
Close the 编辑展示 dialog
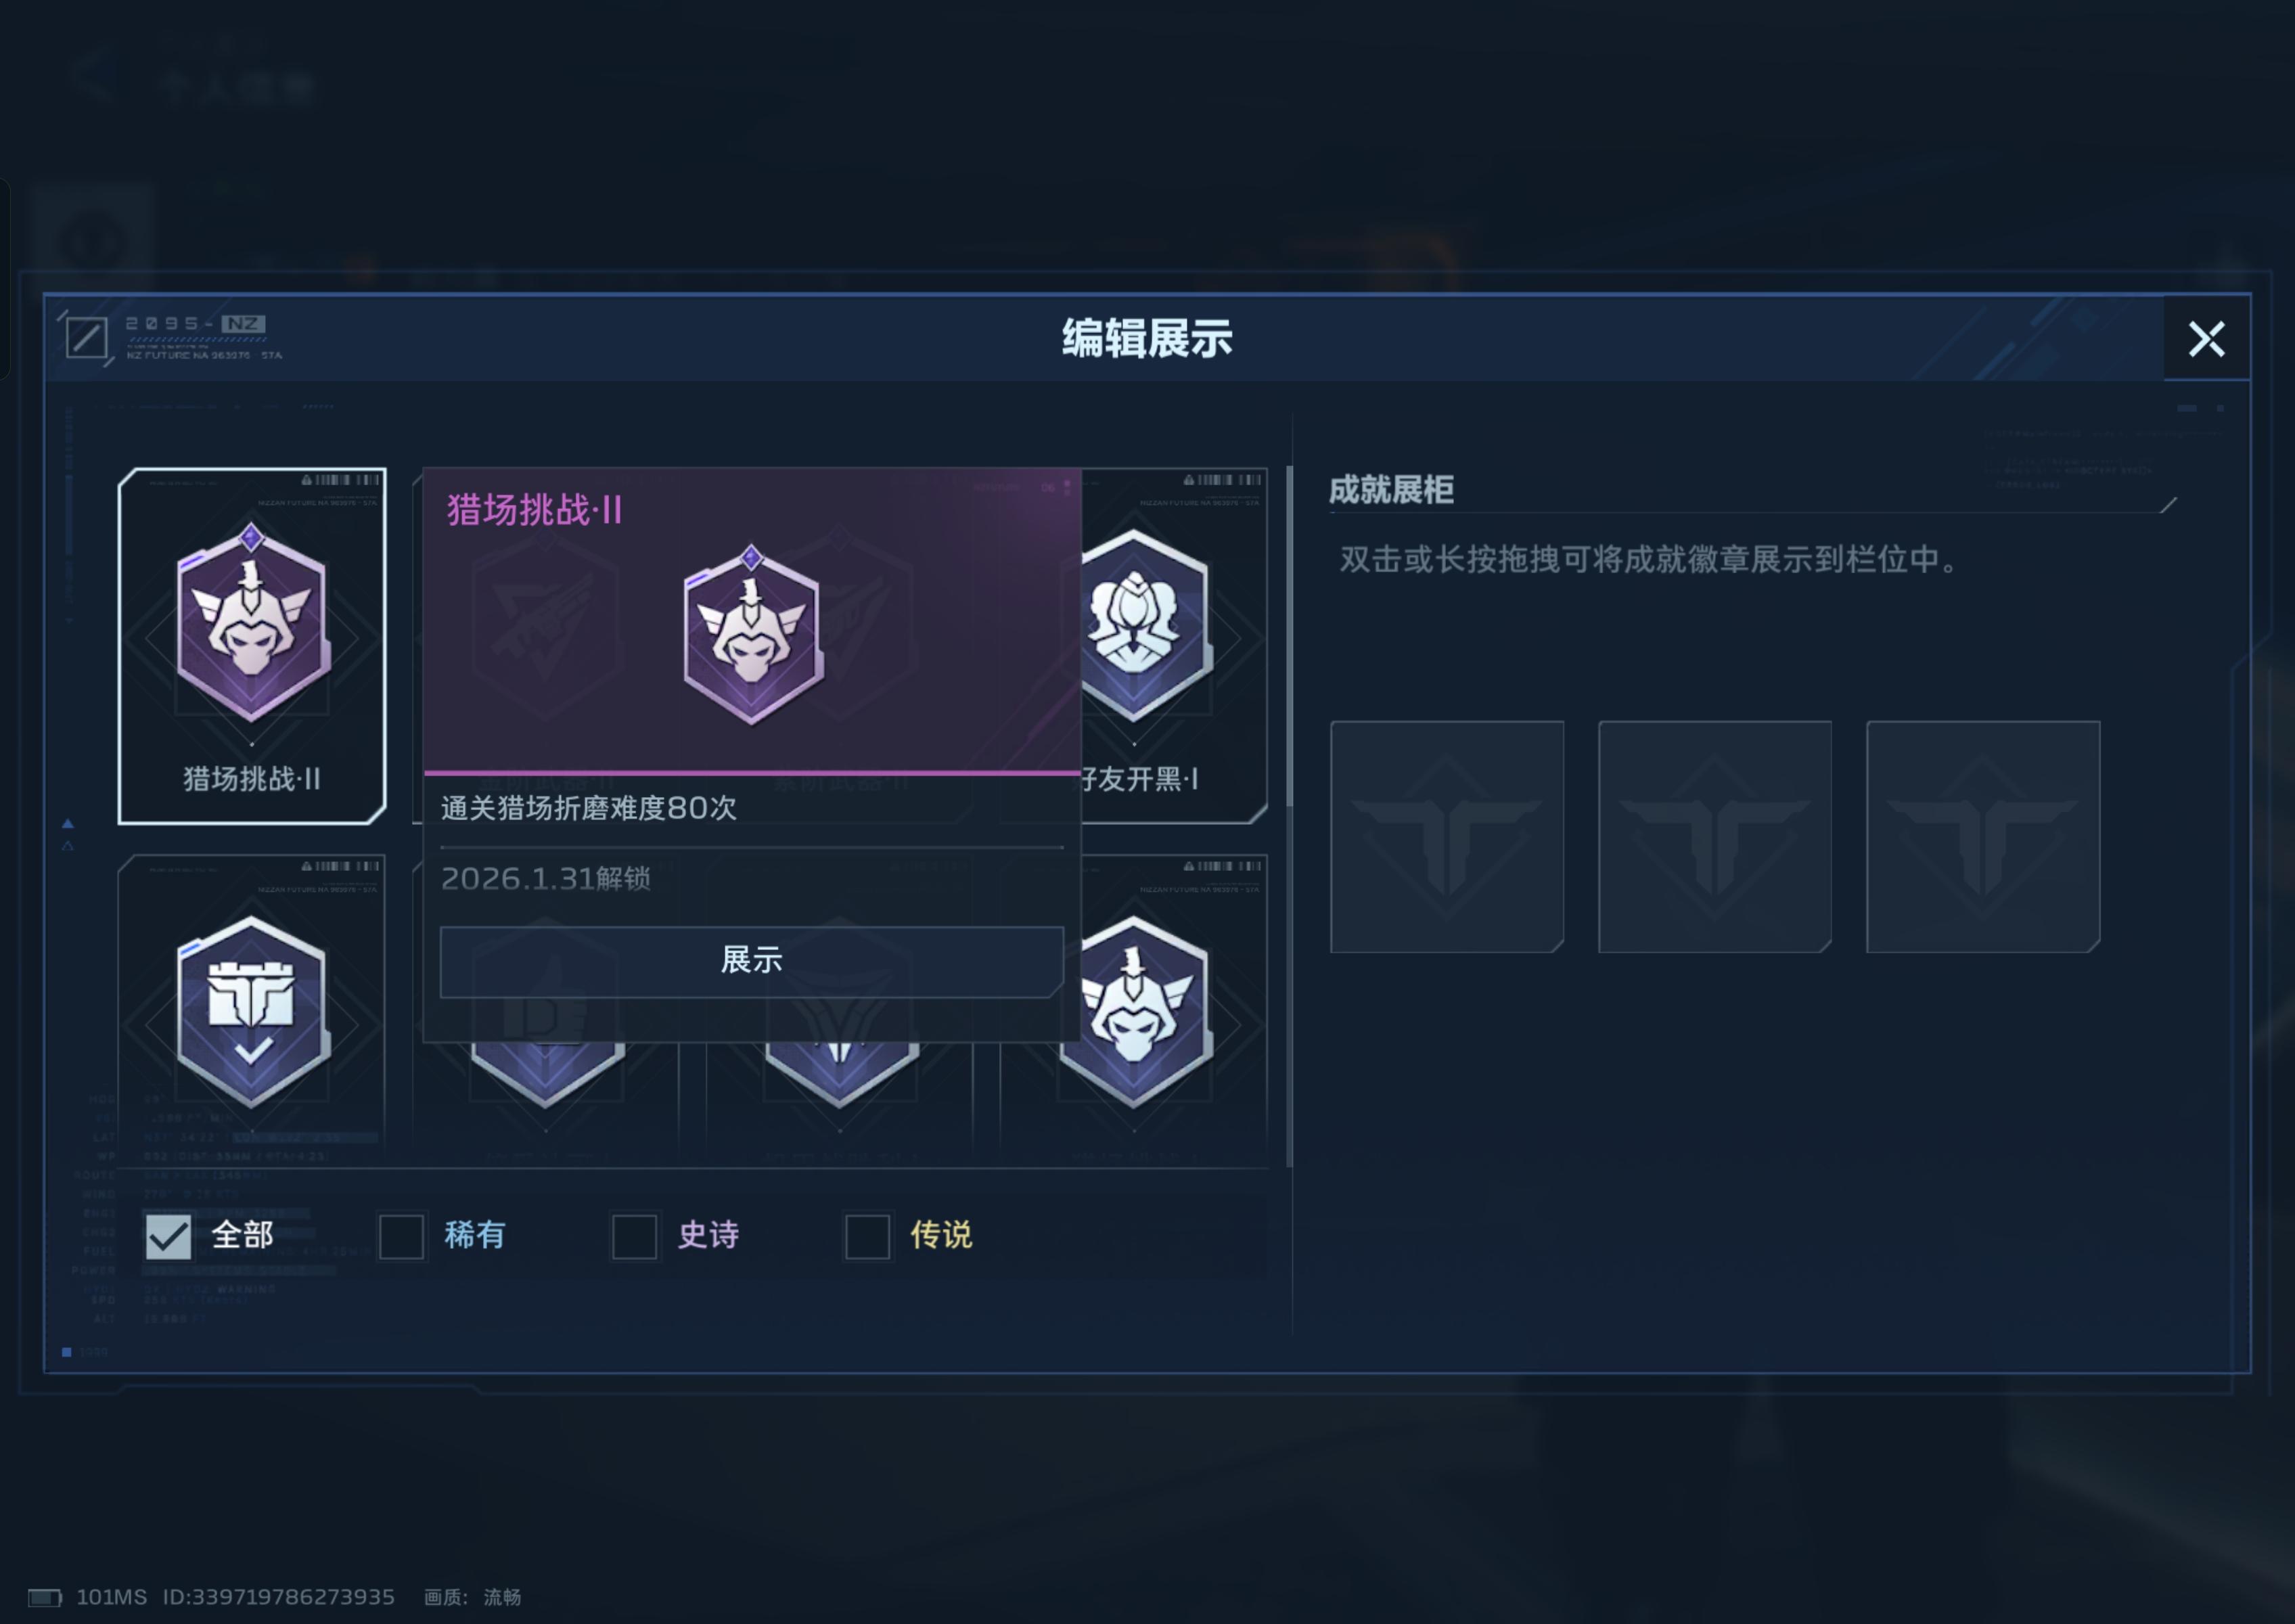tap(2207, 339)
